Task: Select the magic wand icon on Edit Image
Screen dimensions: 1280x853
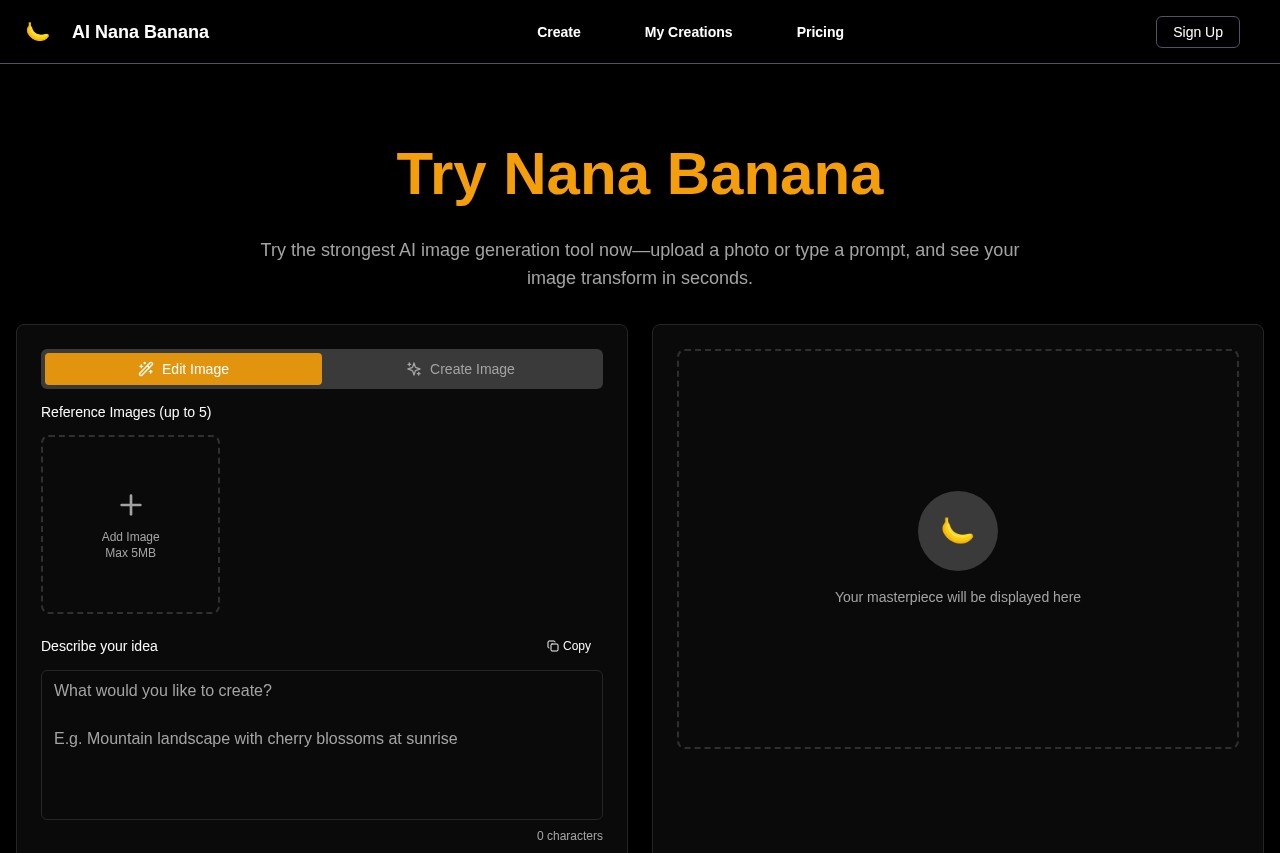Action: pos(146,369)
